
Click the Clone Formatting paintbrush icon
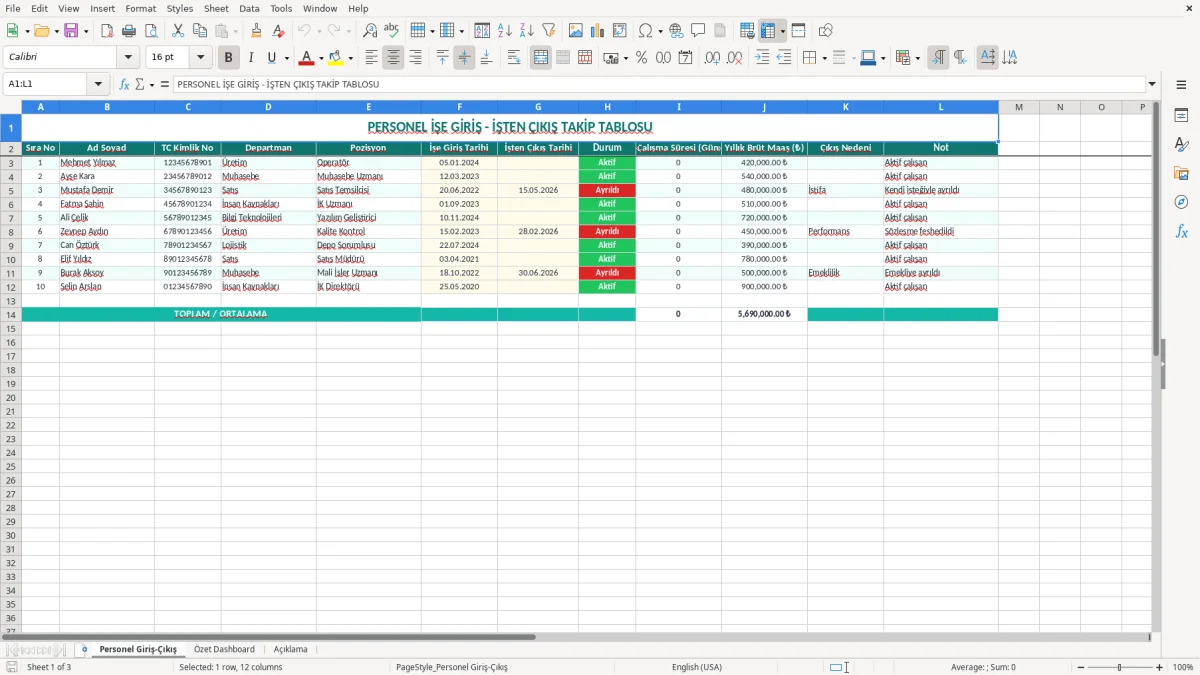(x=257, y=31)
